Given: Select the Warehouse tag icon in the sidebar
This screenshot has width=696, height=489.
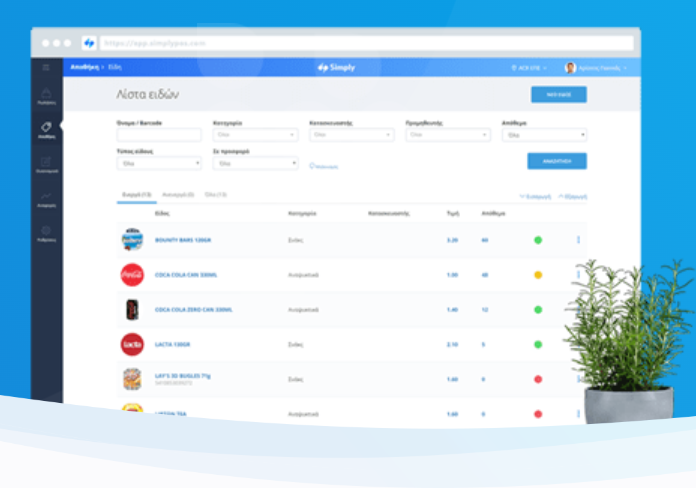Looking at the screenshot, I should click(x=46, y=128).
